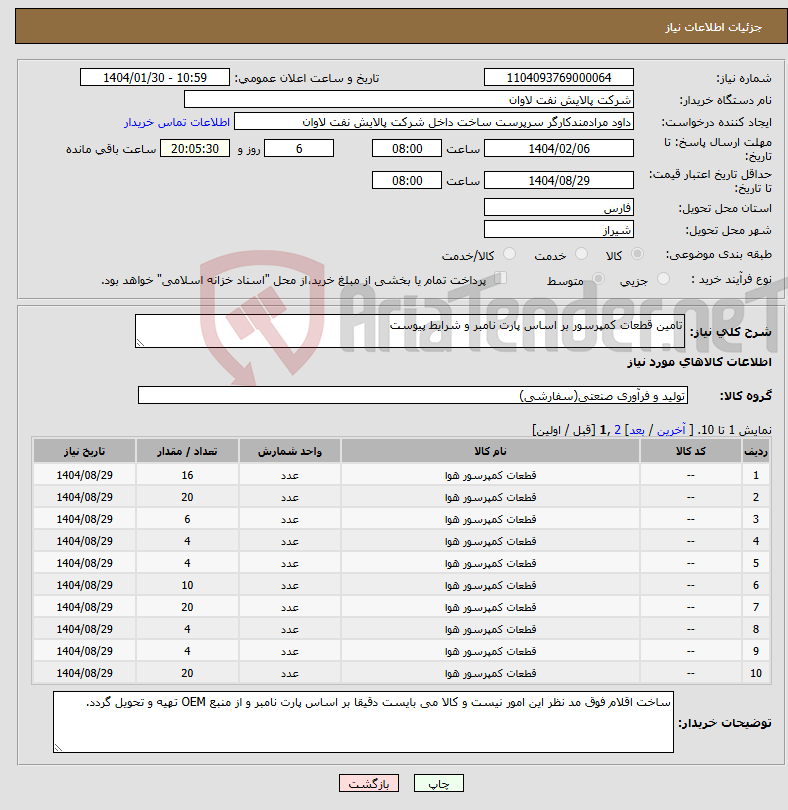Click the buyer notes textarea

coord(363,722)
